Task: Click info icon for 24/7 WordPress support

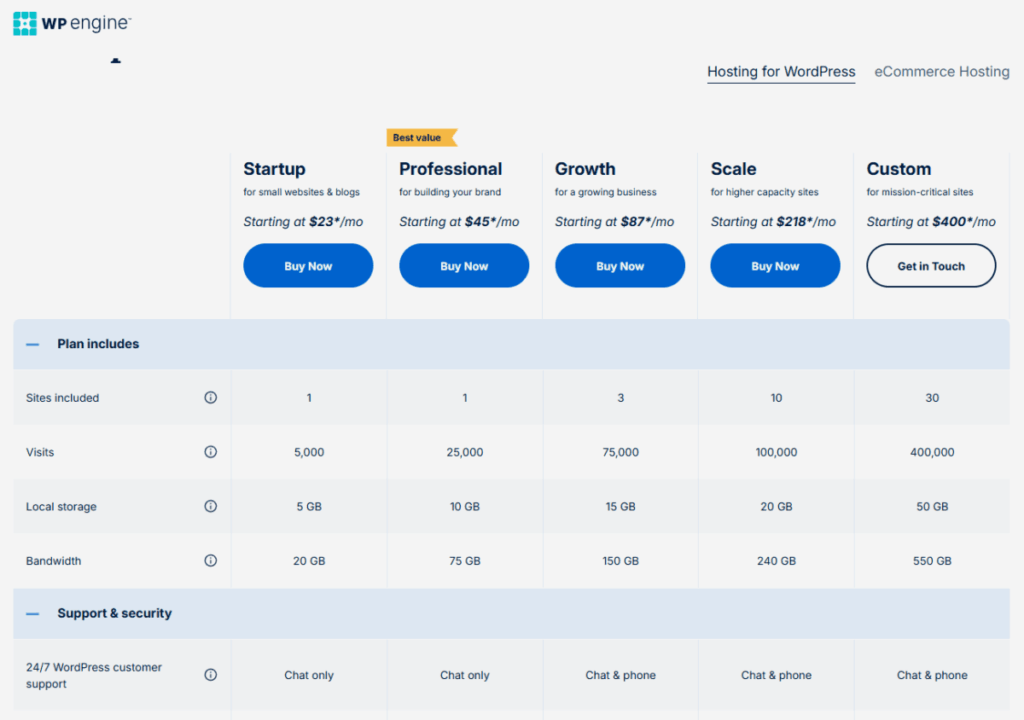Action: click(x=210, y=675)
